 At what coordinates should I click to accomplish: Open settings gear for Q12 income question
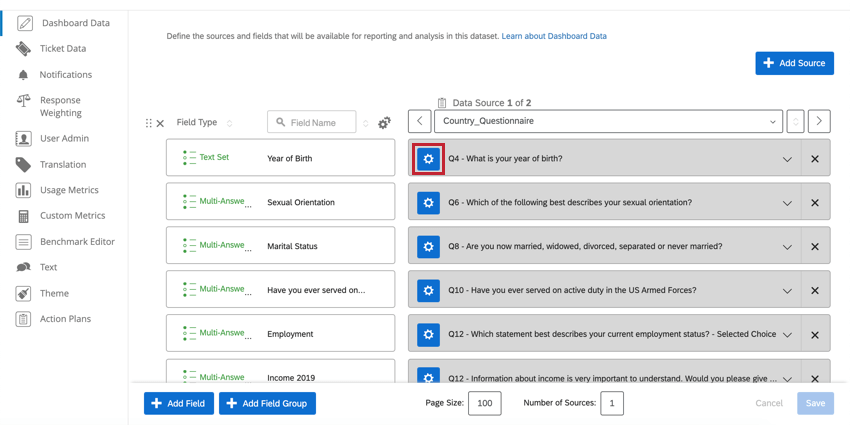coord(428,377)
